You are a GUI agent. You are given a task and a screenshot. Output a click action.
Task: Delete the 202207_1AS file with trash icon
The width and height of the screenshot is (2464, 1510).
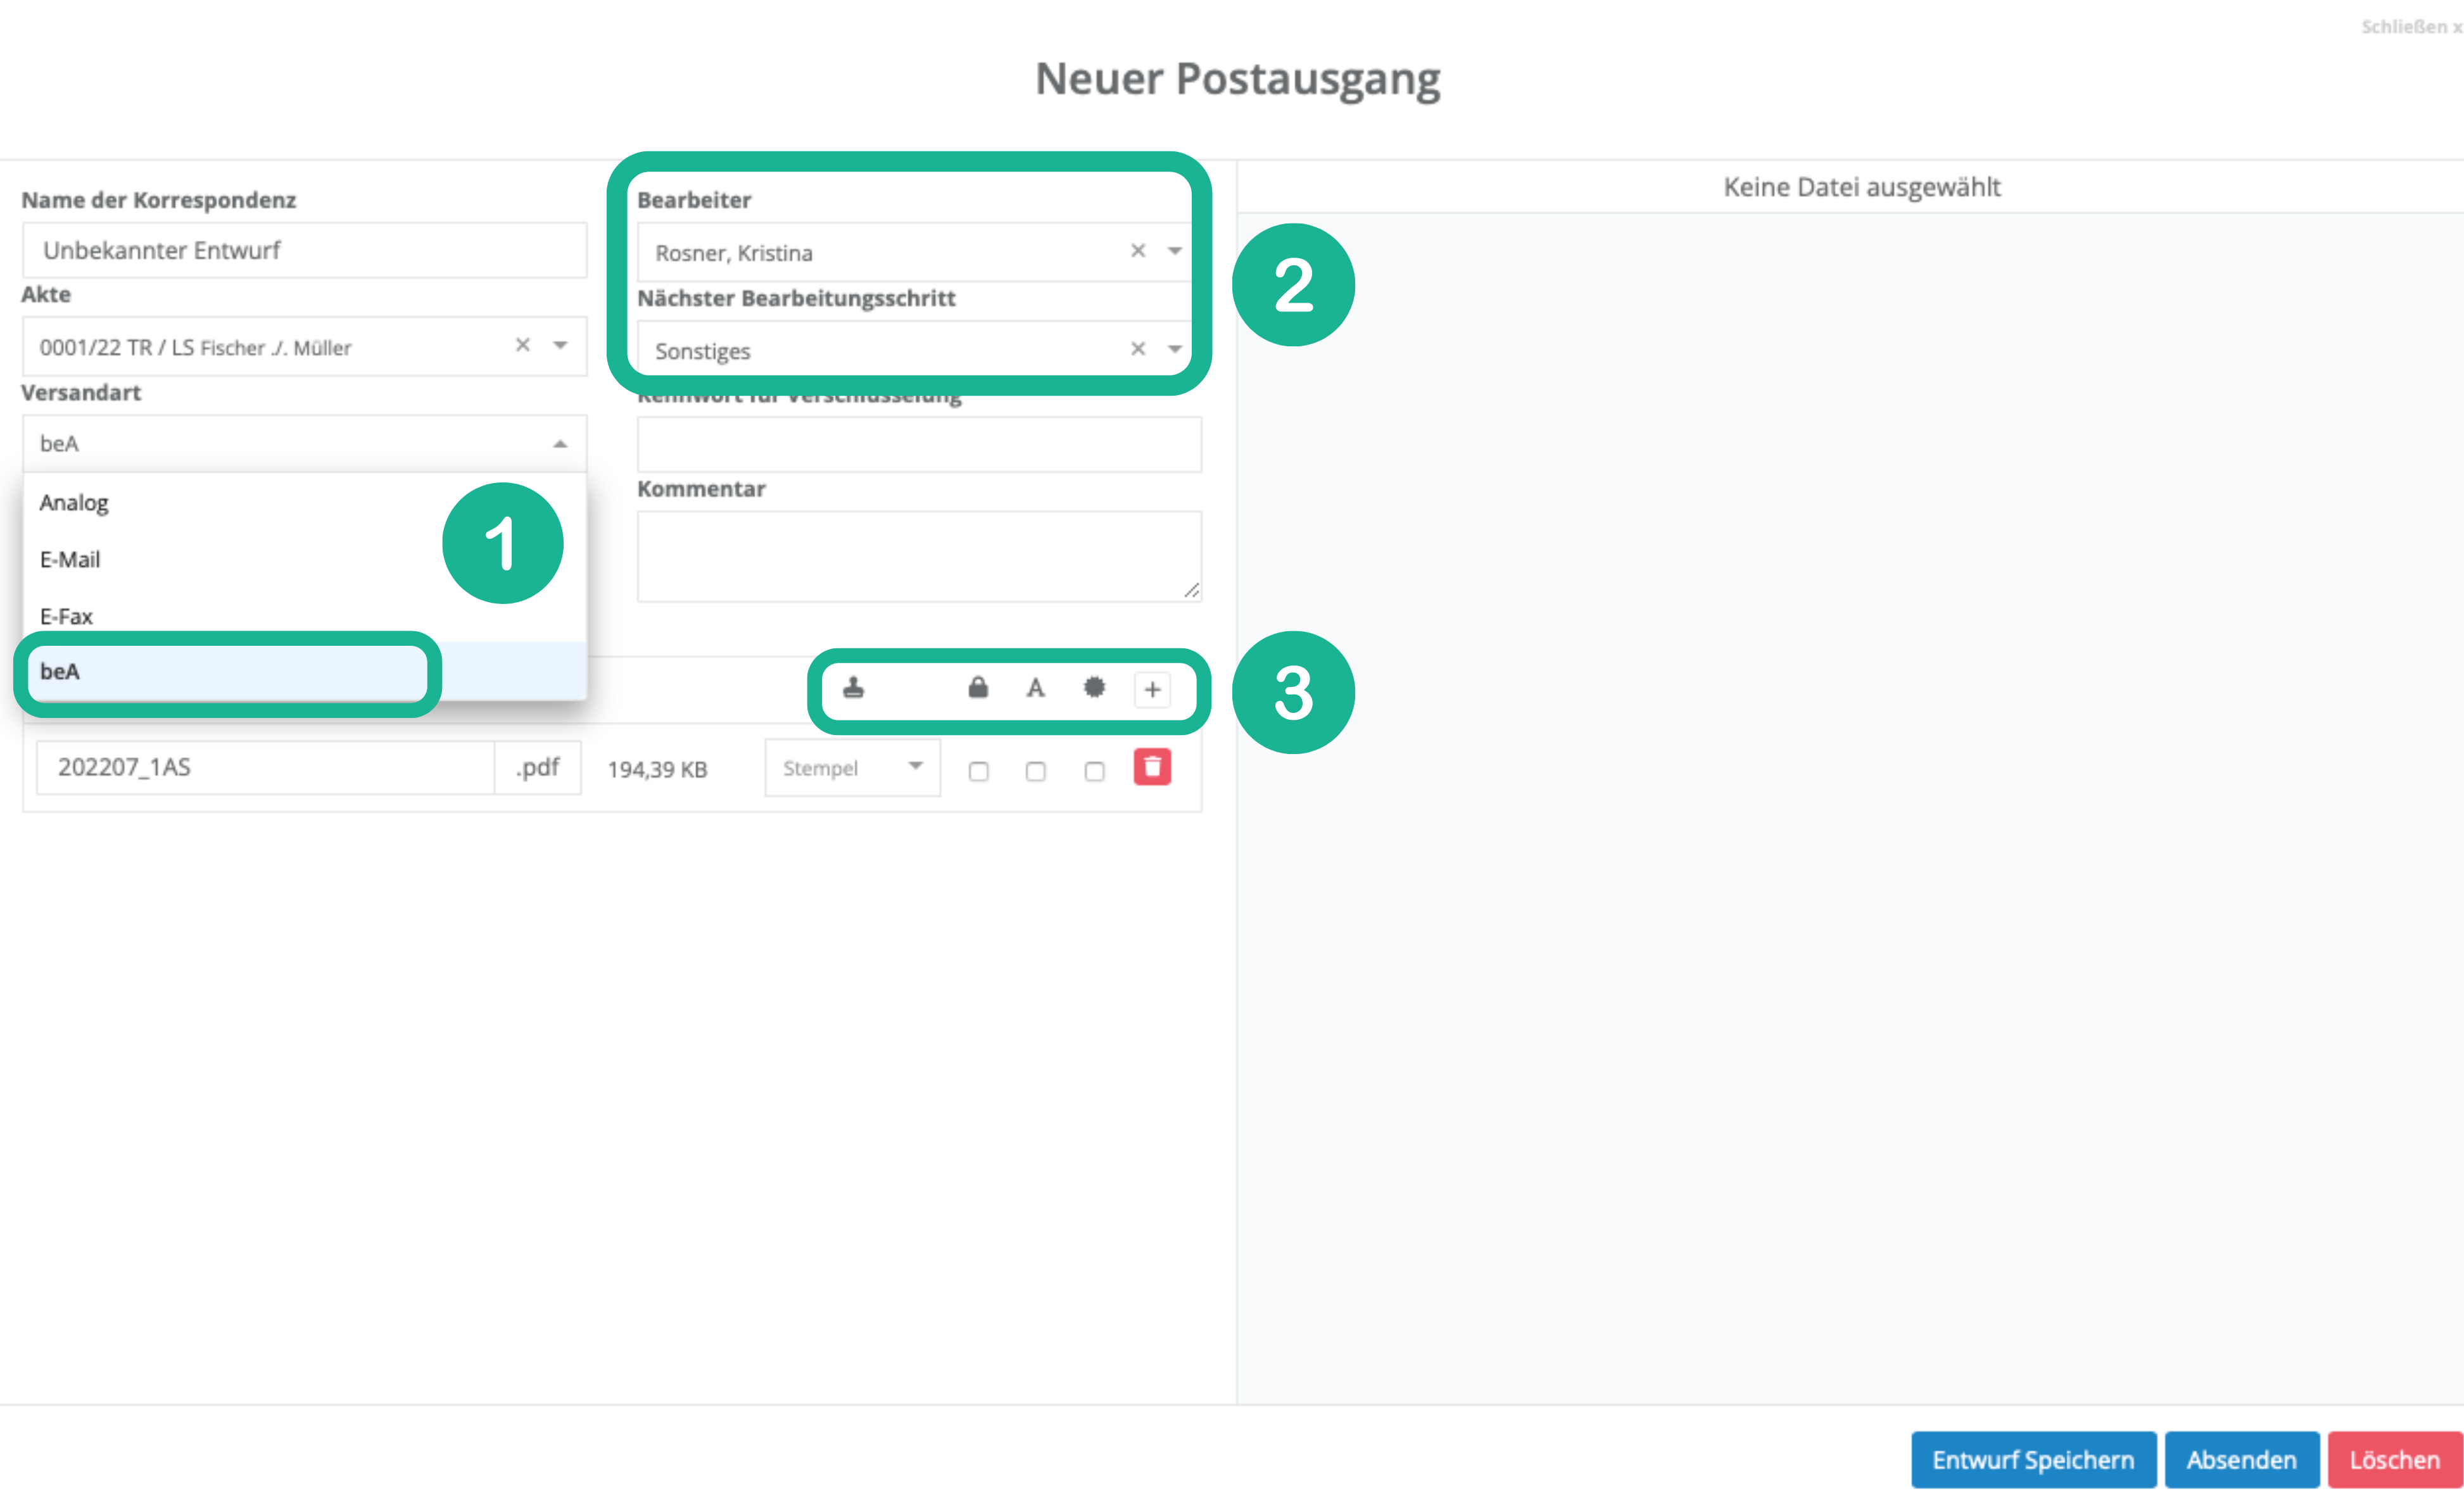(1152, 768)
